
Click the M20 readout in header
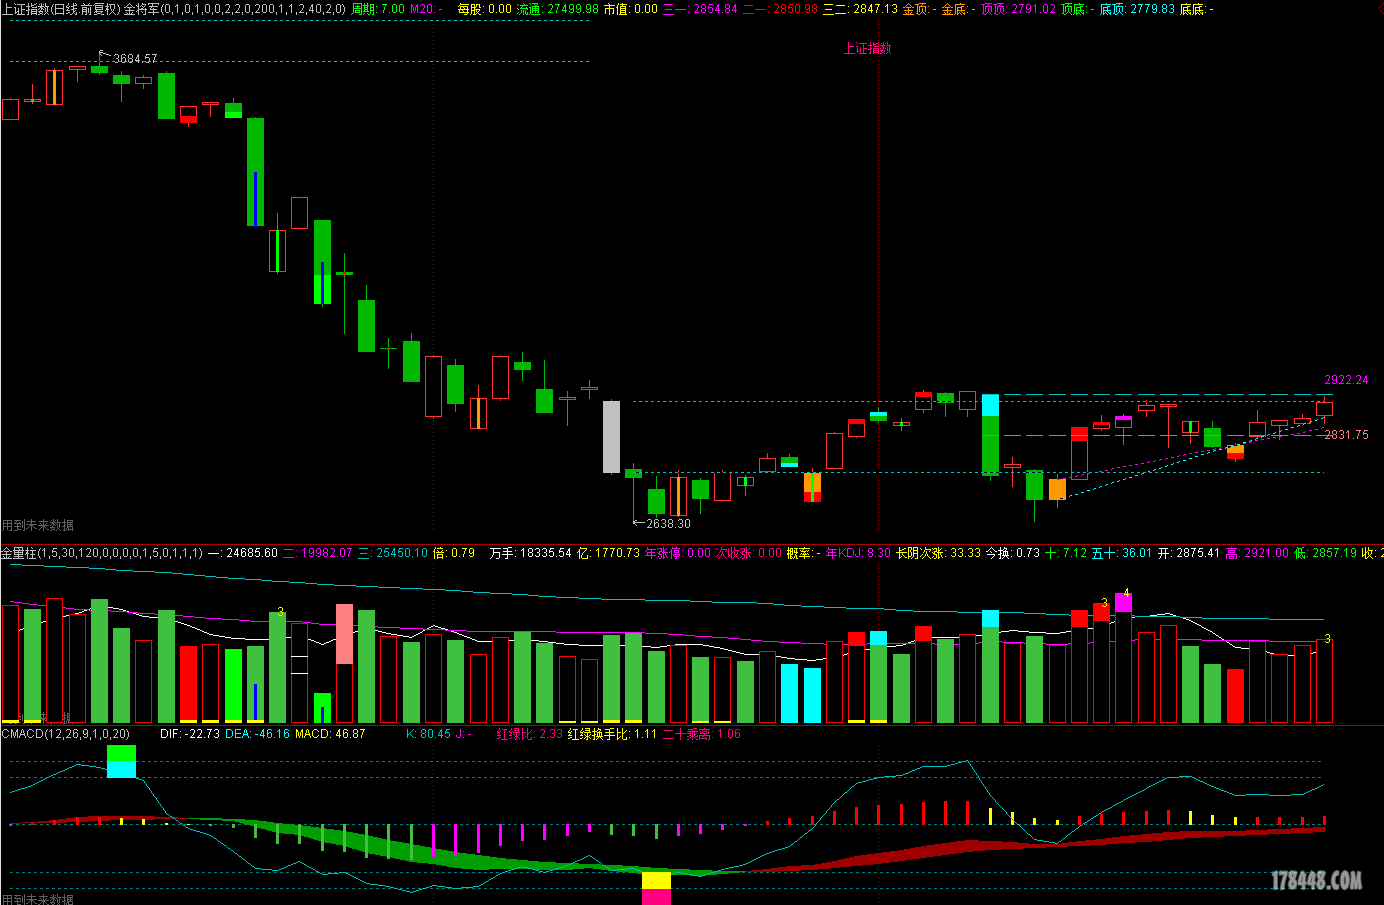426,9
